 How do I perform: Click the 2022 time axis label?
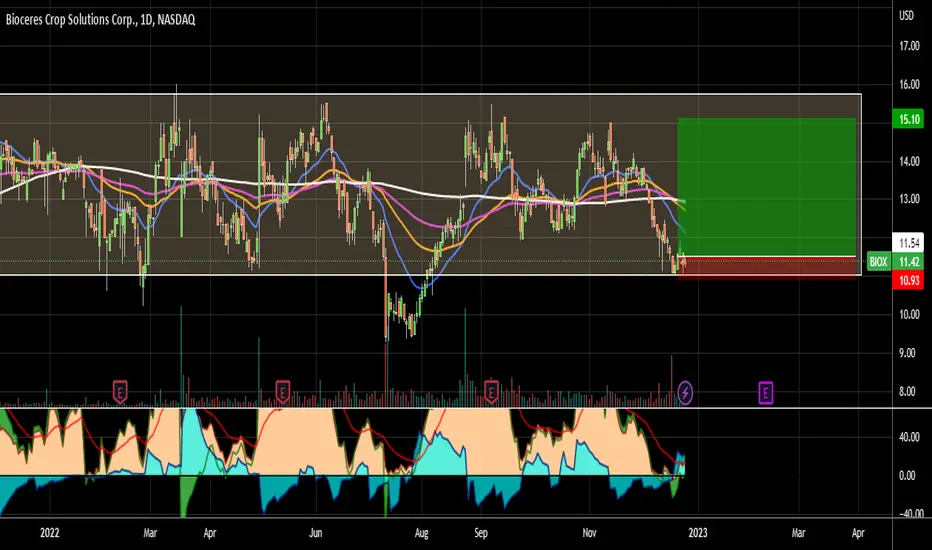50,533
